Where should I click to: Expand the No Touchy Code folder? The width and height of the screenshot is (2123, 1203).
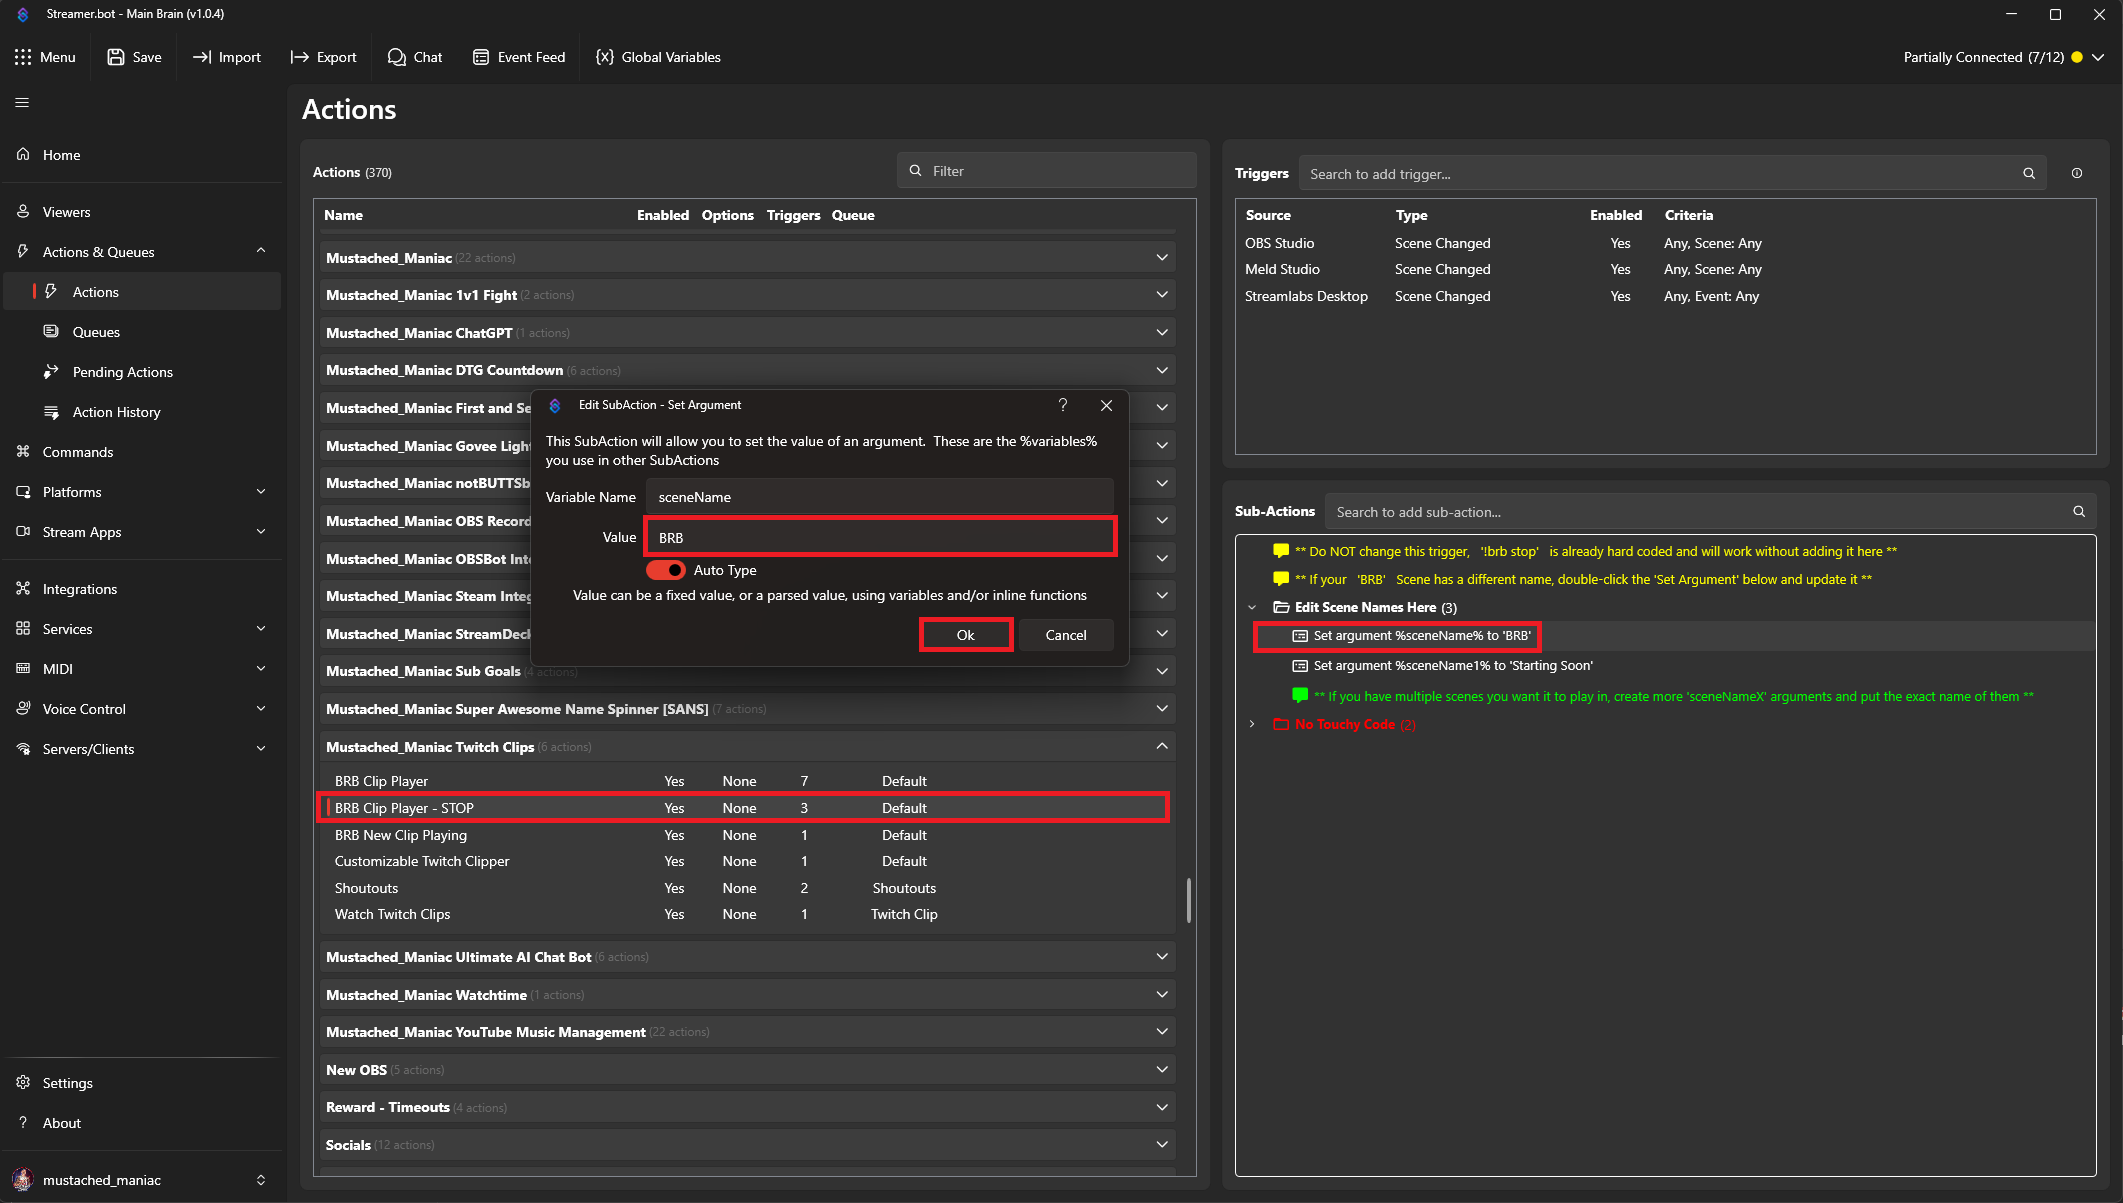point(1252,724)
